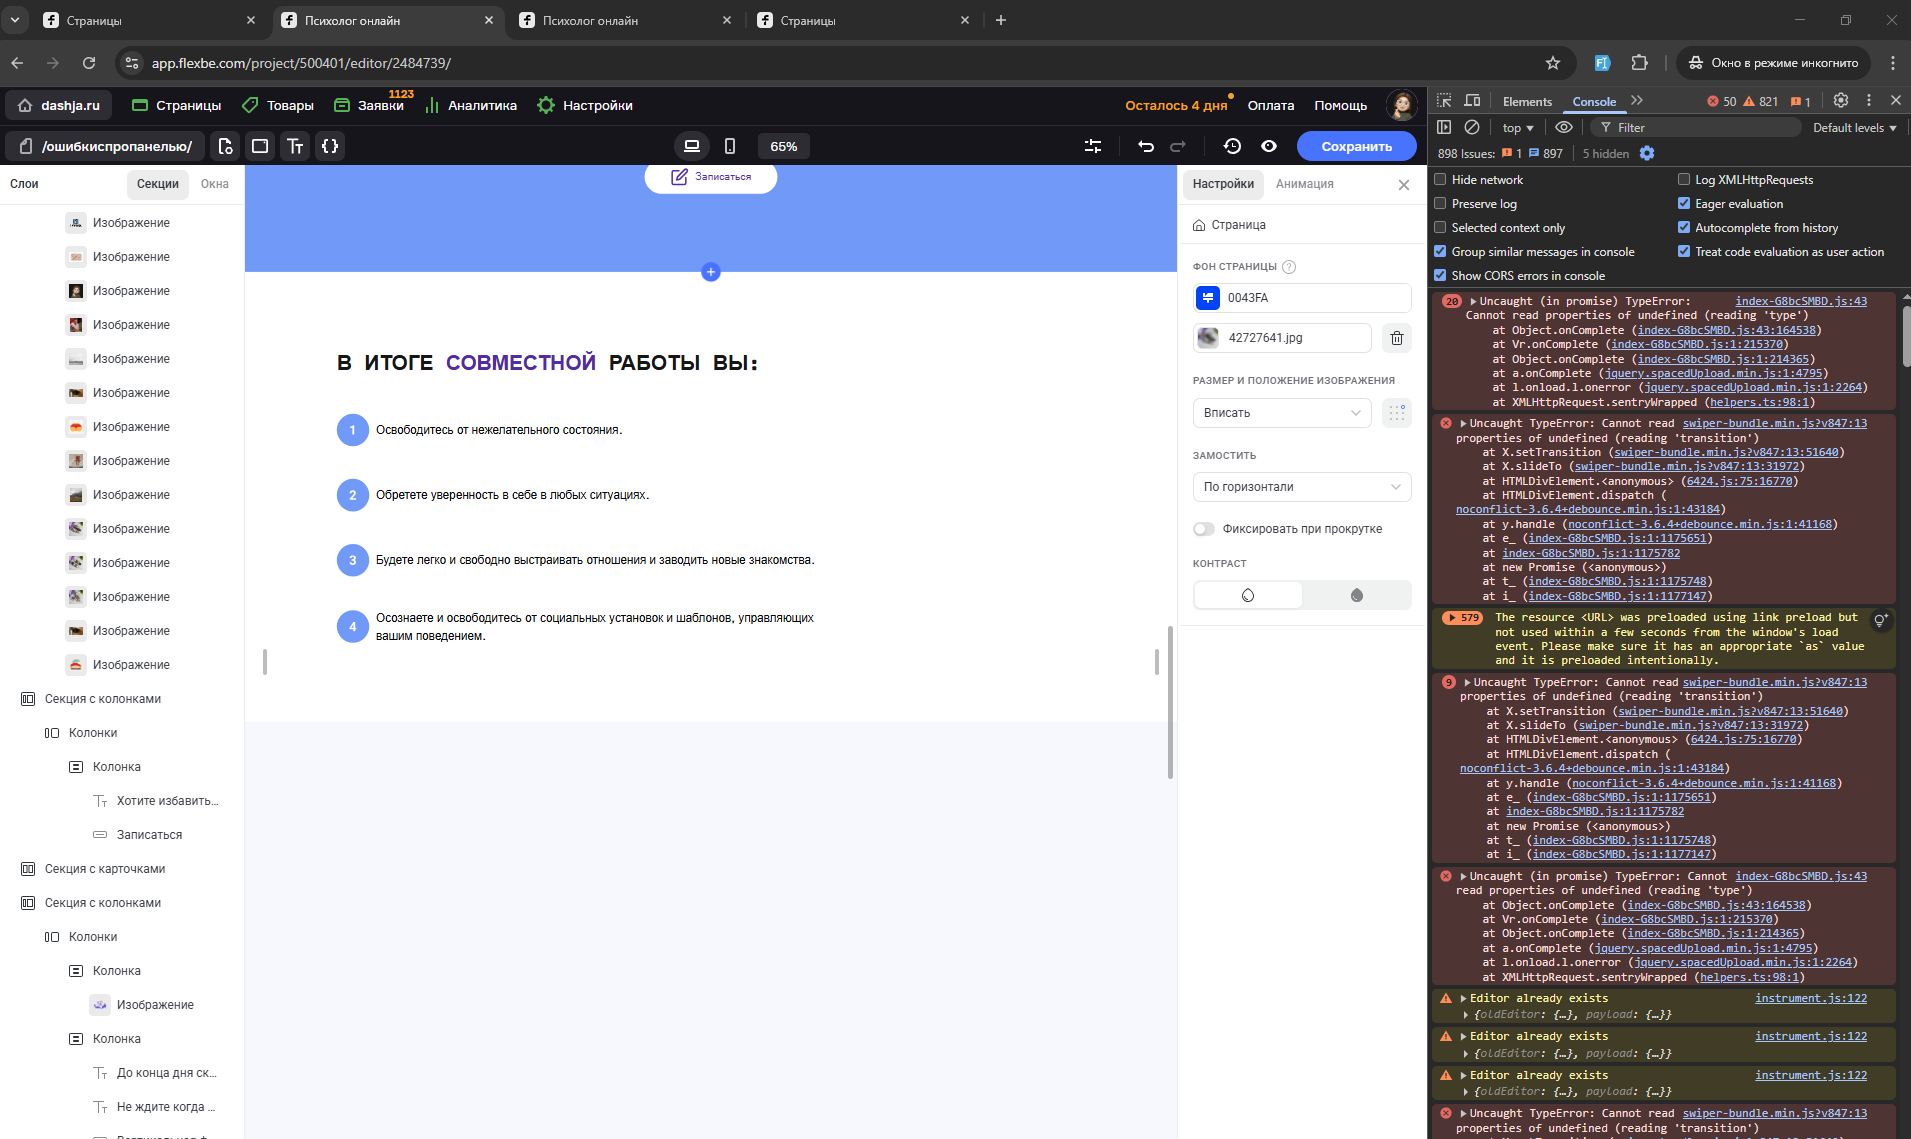Screen dimensions: 1911x1139
Task: Click the preview eye icon
Action: 1269,146
